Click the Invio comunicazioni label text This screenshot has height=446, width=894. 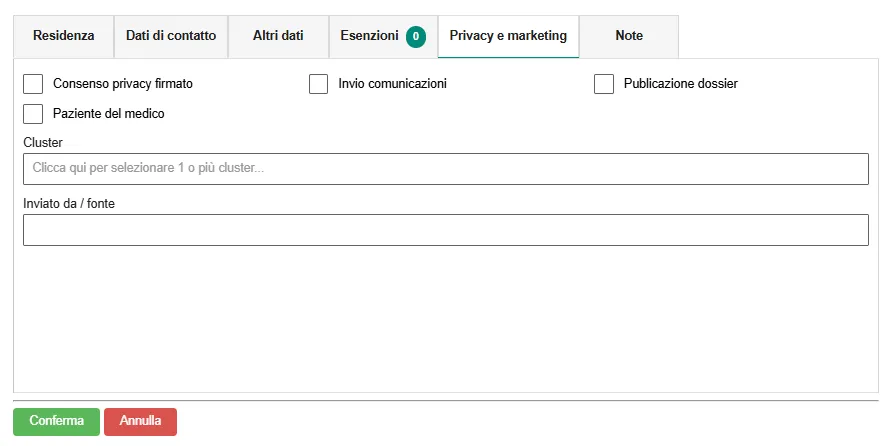coord(392,84)
